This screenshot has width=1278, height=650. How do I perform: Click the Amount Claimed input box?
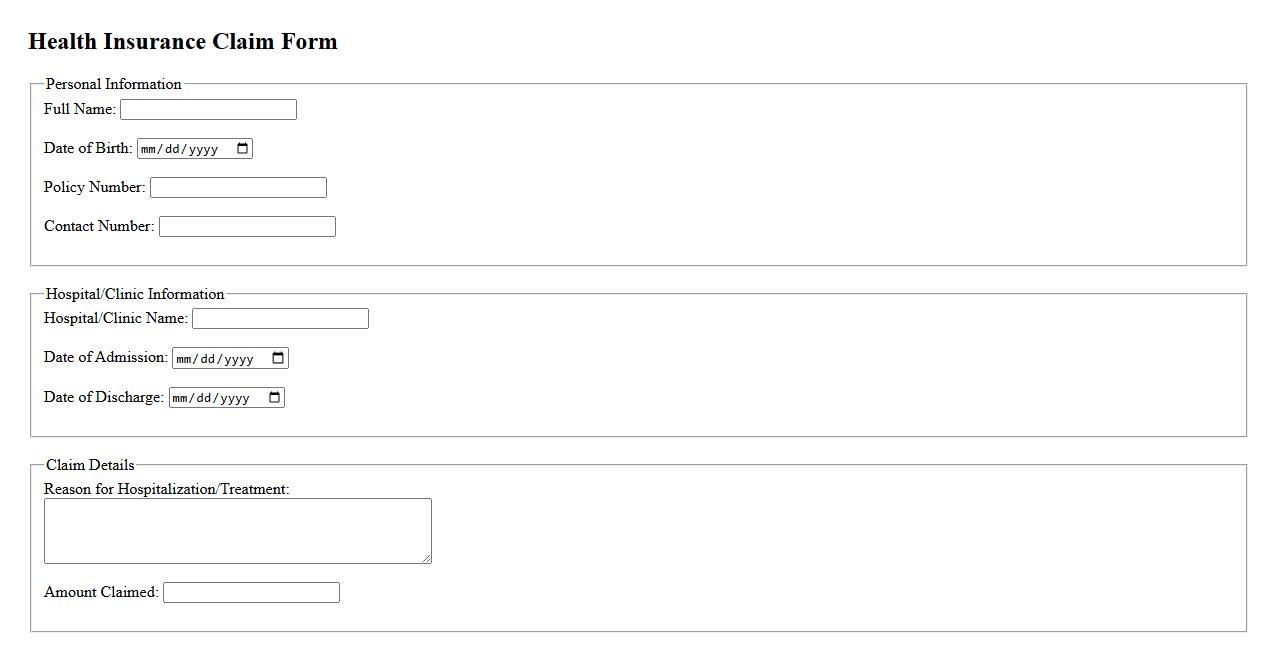(251, 593)
